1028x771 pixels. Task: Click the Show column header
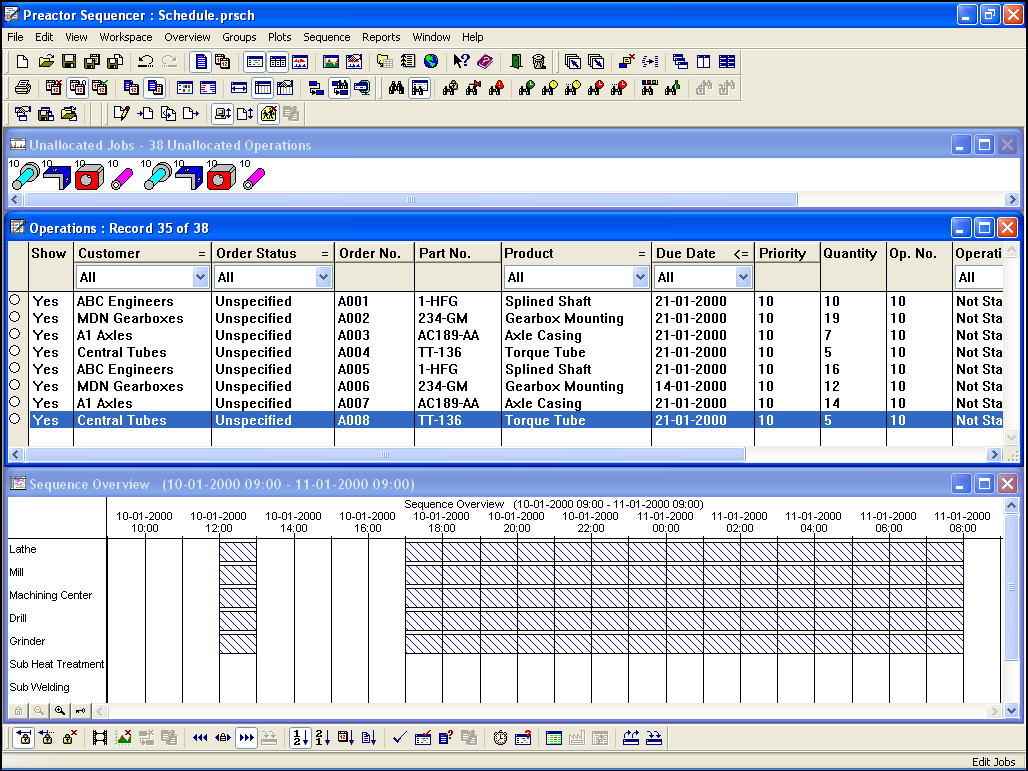[50, 253]
